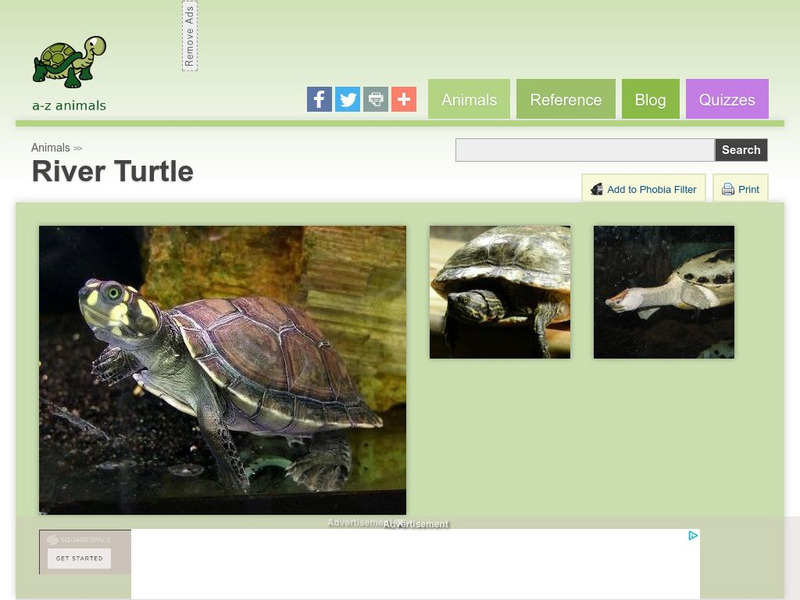Viewport: 800px width, 600px height.
Task: Add River Turtle to Phobia Filter
Action: coord(648,189)
